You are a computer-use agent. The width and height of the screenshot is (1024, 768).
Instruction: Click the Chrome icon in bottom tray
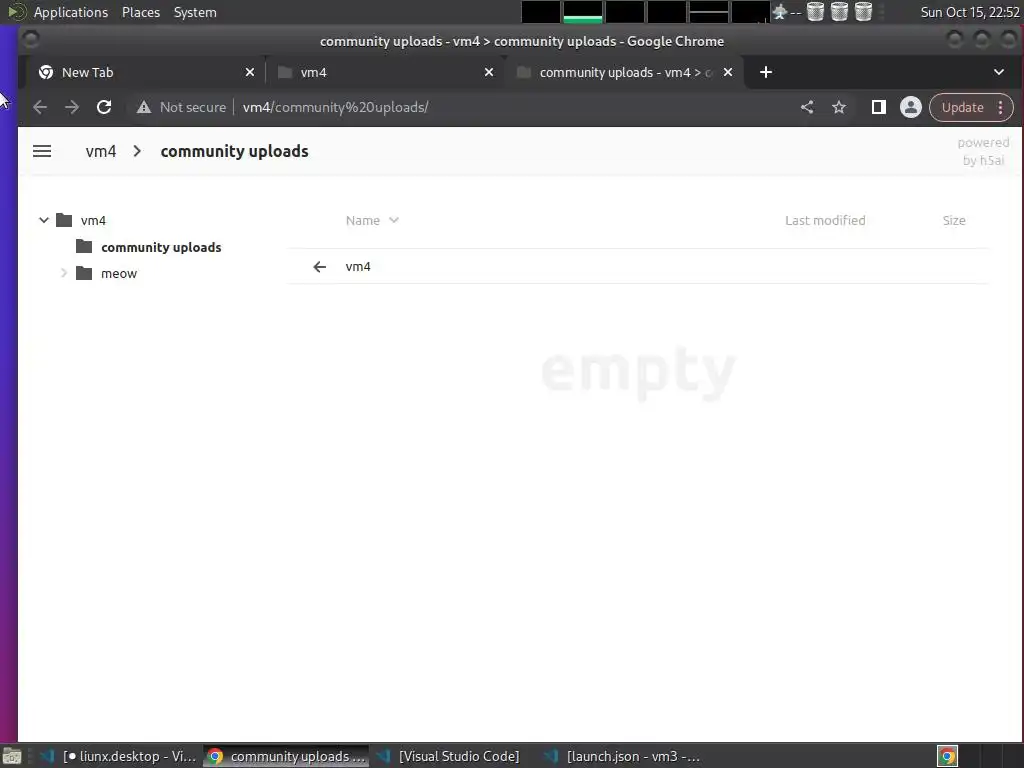pyautogui.click(x=947, y=756)
